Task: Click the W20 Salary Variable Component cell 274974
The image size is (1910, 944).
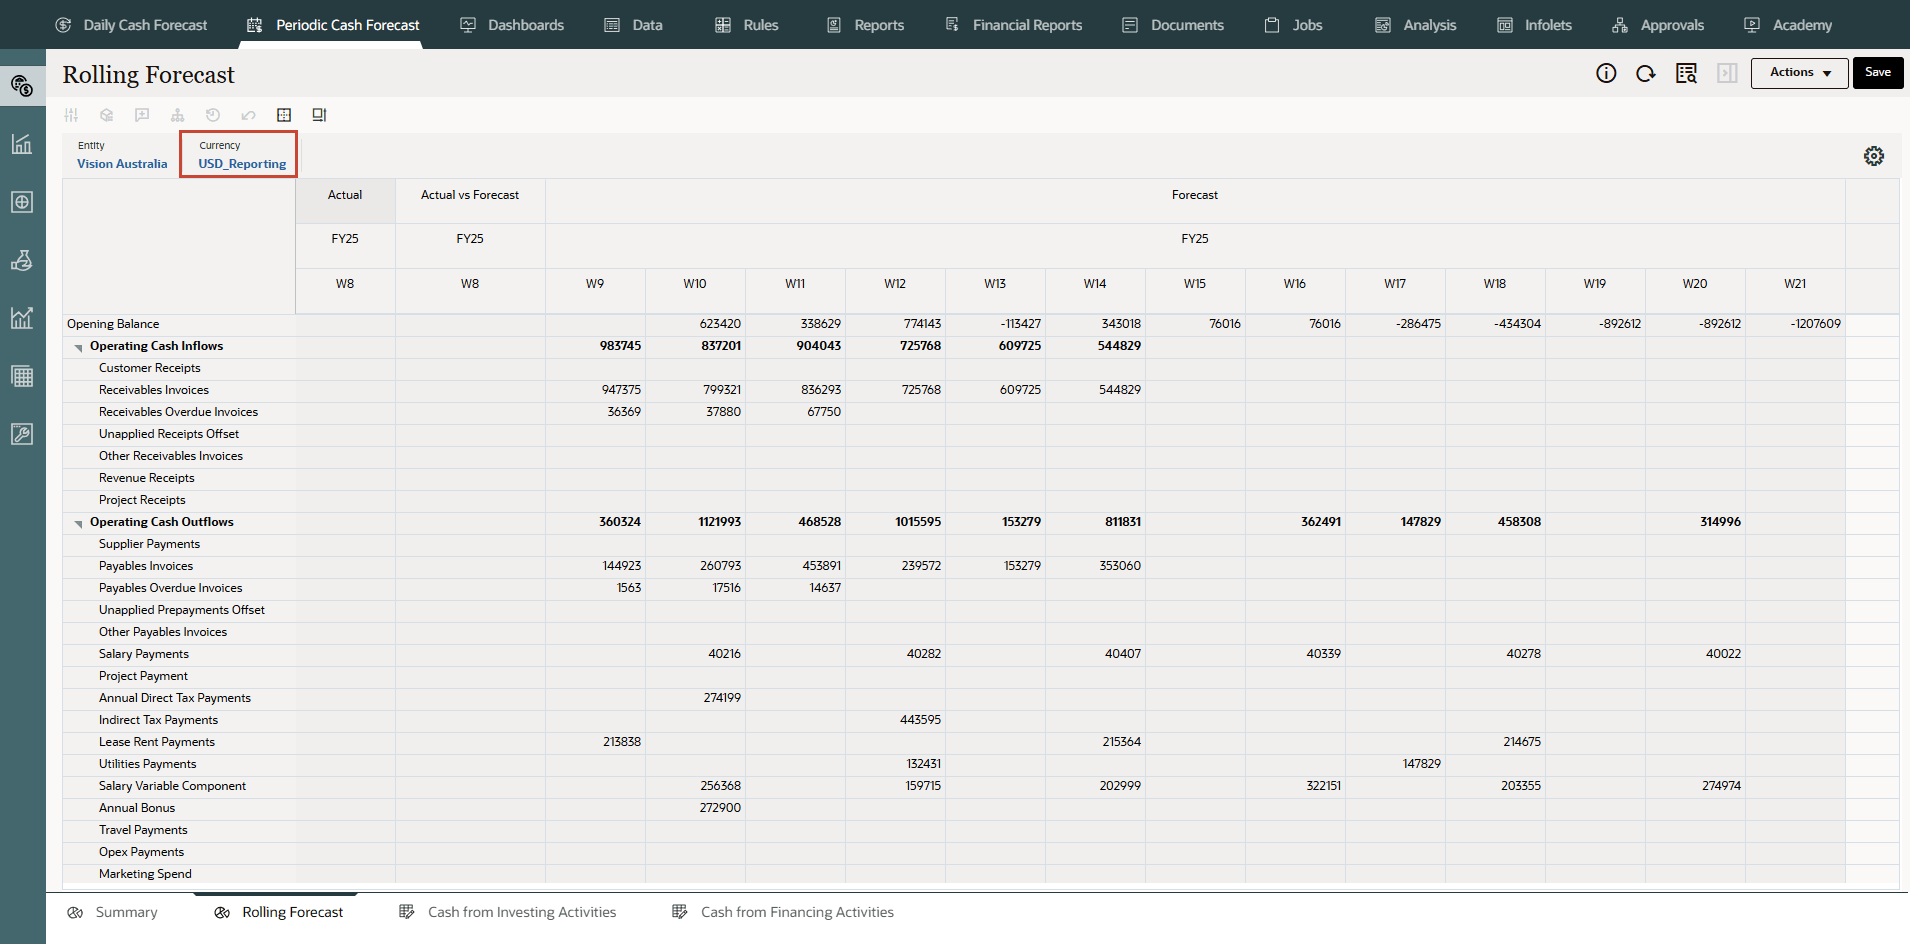Action: (1695, 786)
